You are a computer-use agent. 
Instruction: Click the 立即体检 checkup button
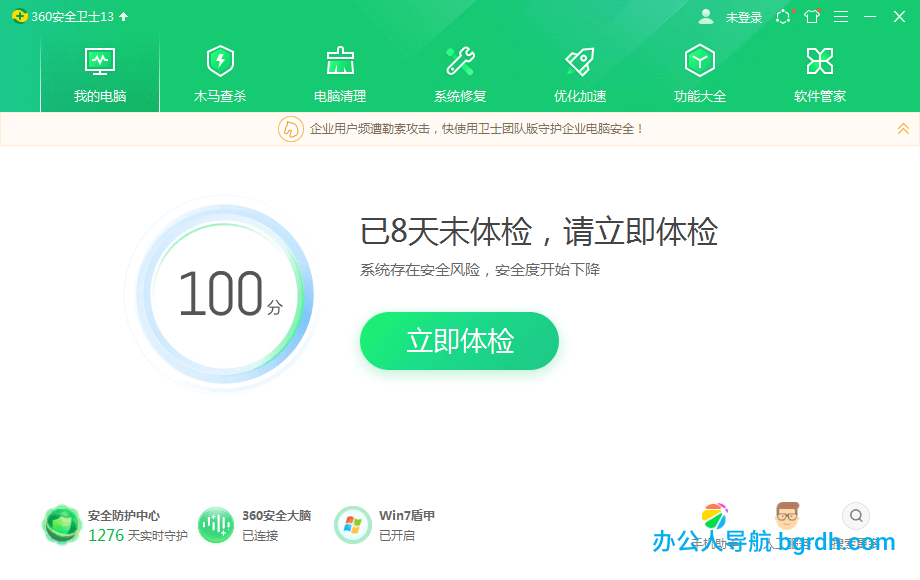459,341
